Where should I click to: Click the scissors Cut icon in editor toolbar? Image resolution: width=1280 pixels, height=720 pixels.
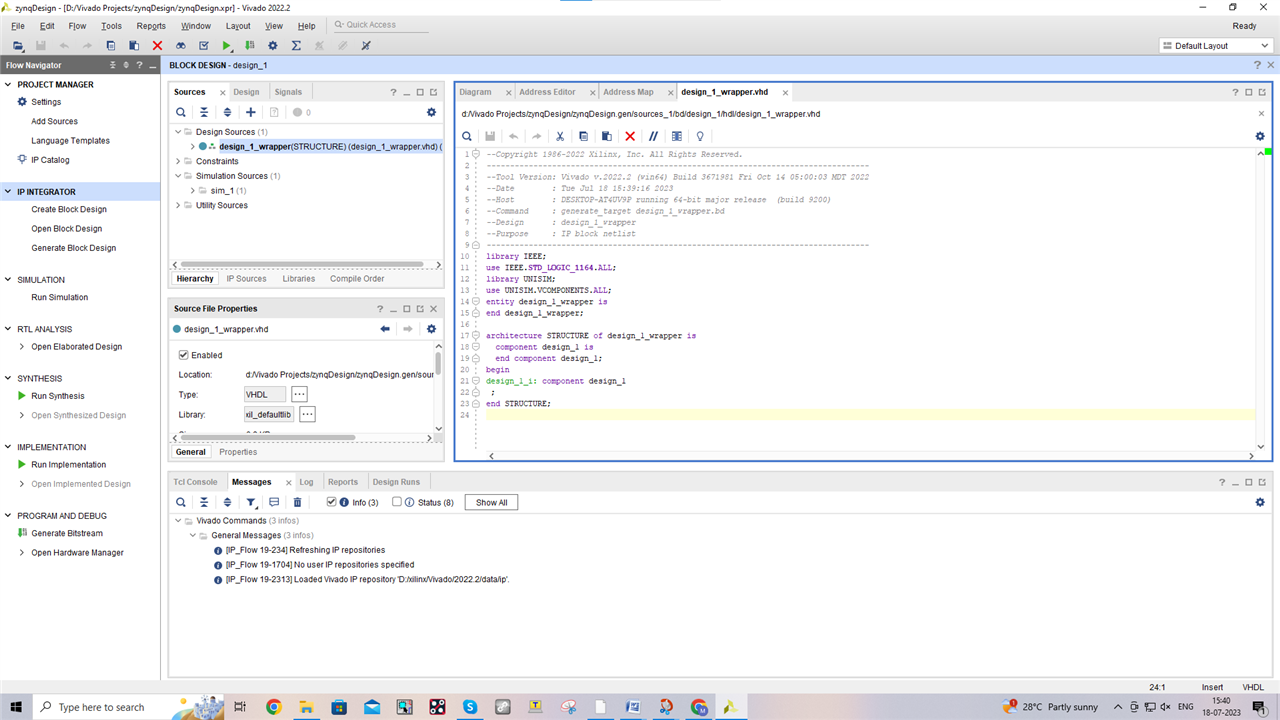(560, 136)
